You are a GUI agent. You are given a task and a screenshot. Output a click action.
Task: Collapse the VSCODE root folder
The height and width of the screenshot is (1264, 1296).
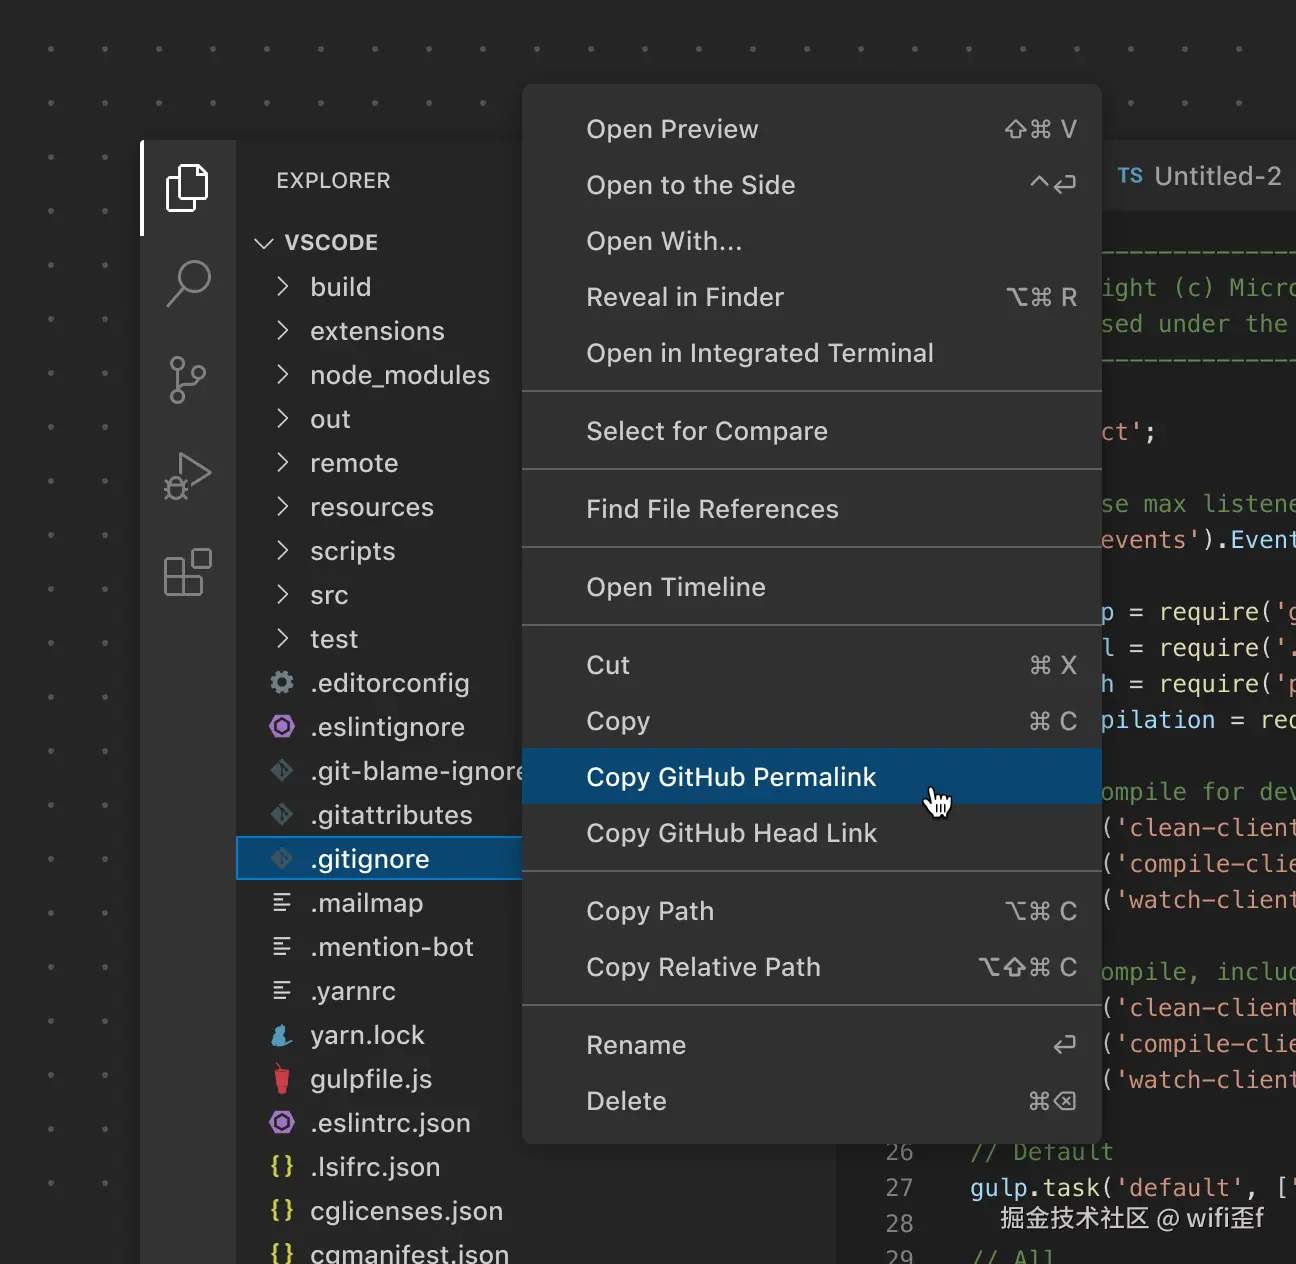(x=264, y=243)
